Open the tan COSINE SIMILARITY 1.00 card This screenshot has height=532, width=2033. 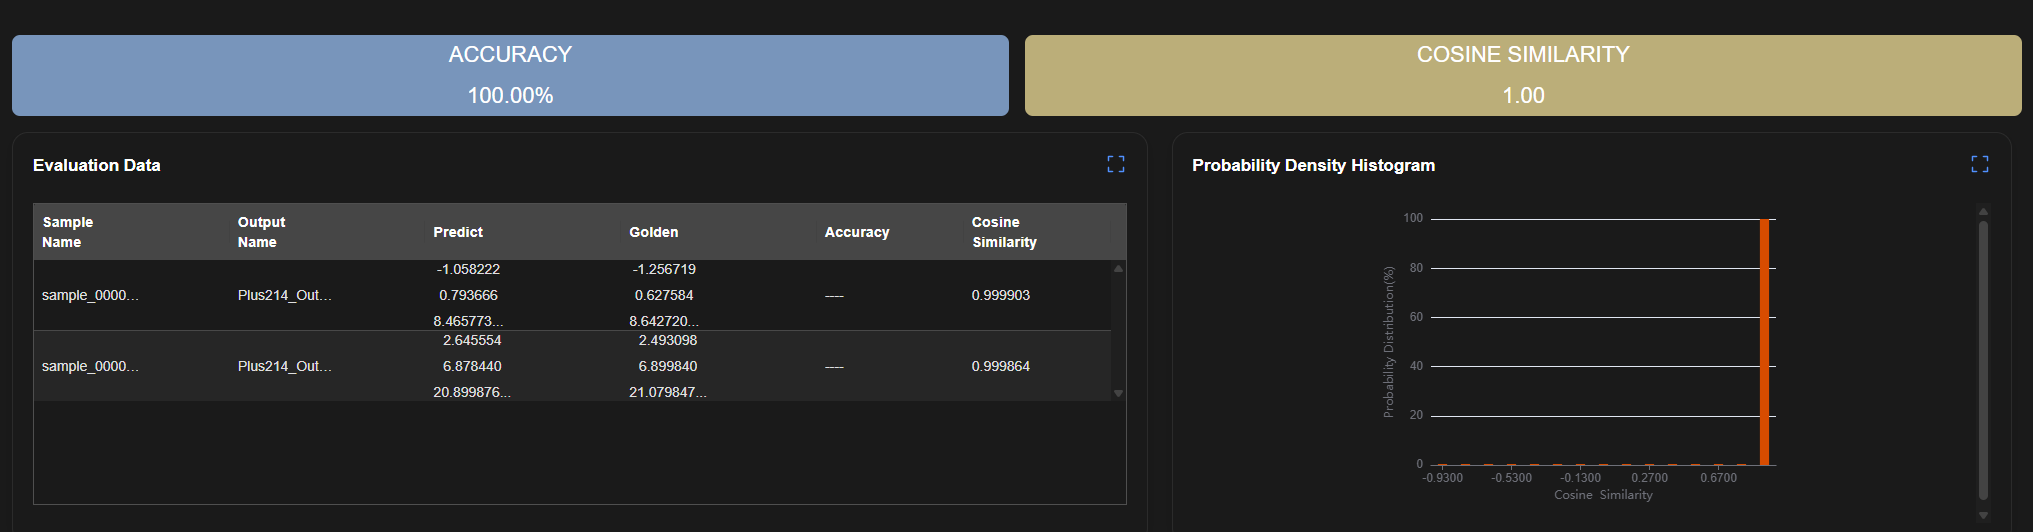1522,75
